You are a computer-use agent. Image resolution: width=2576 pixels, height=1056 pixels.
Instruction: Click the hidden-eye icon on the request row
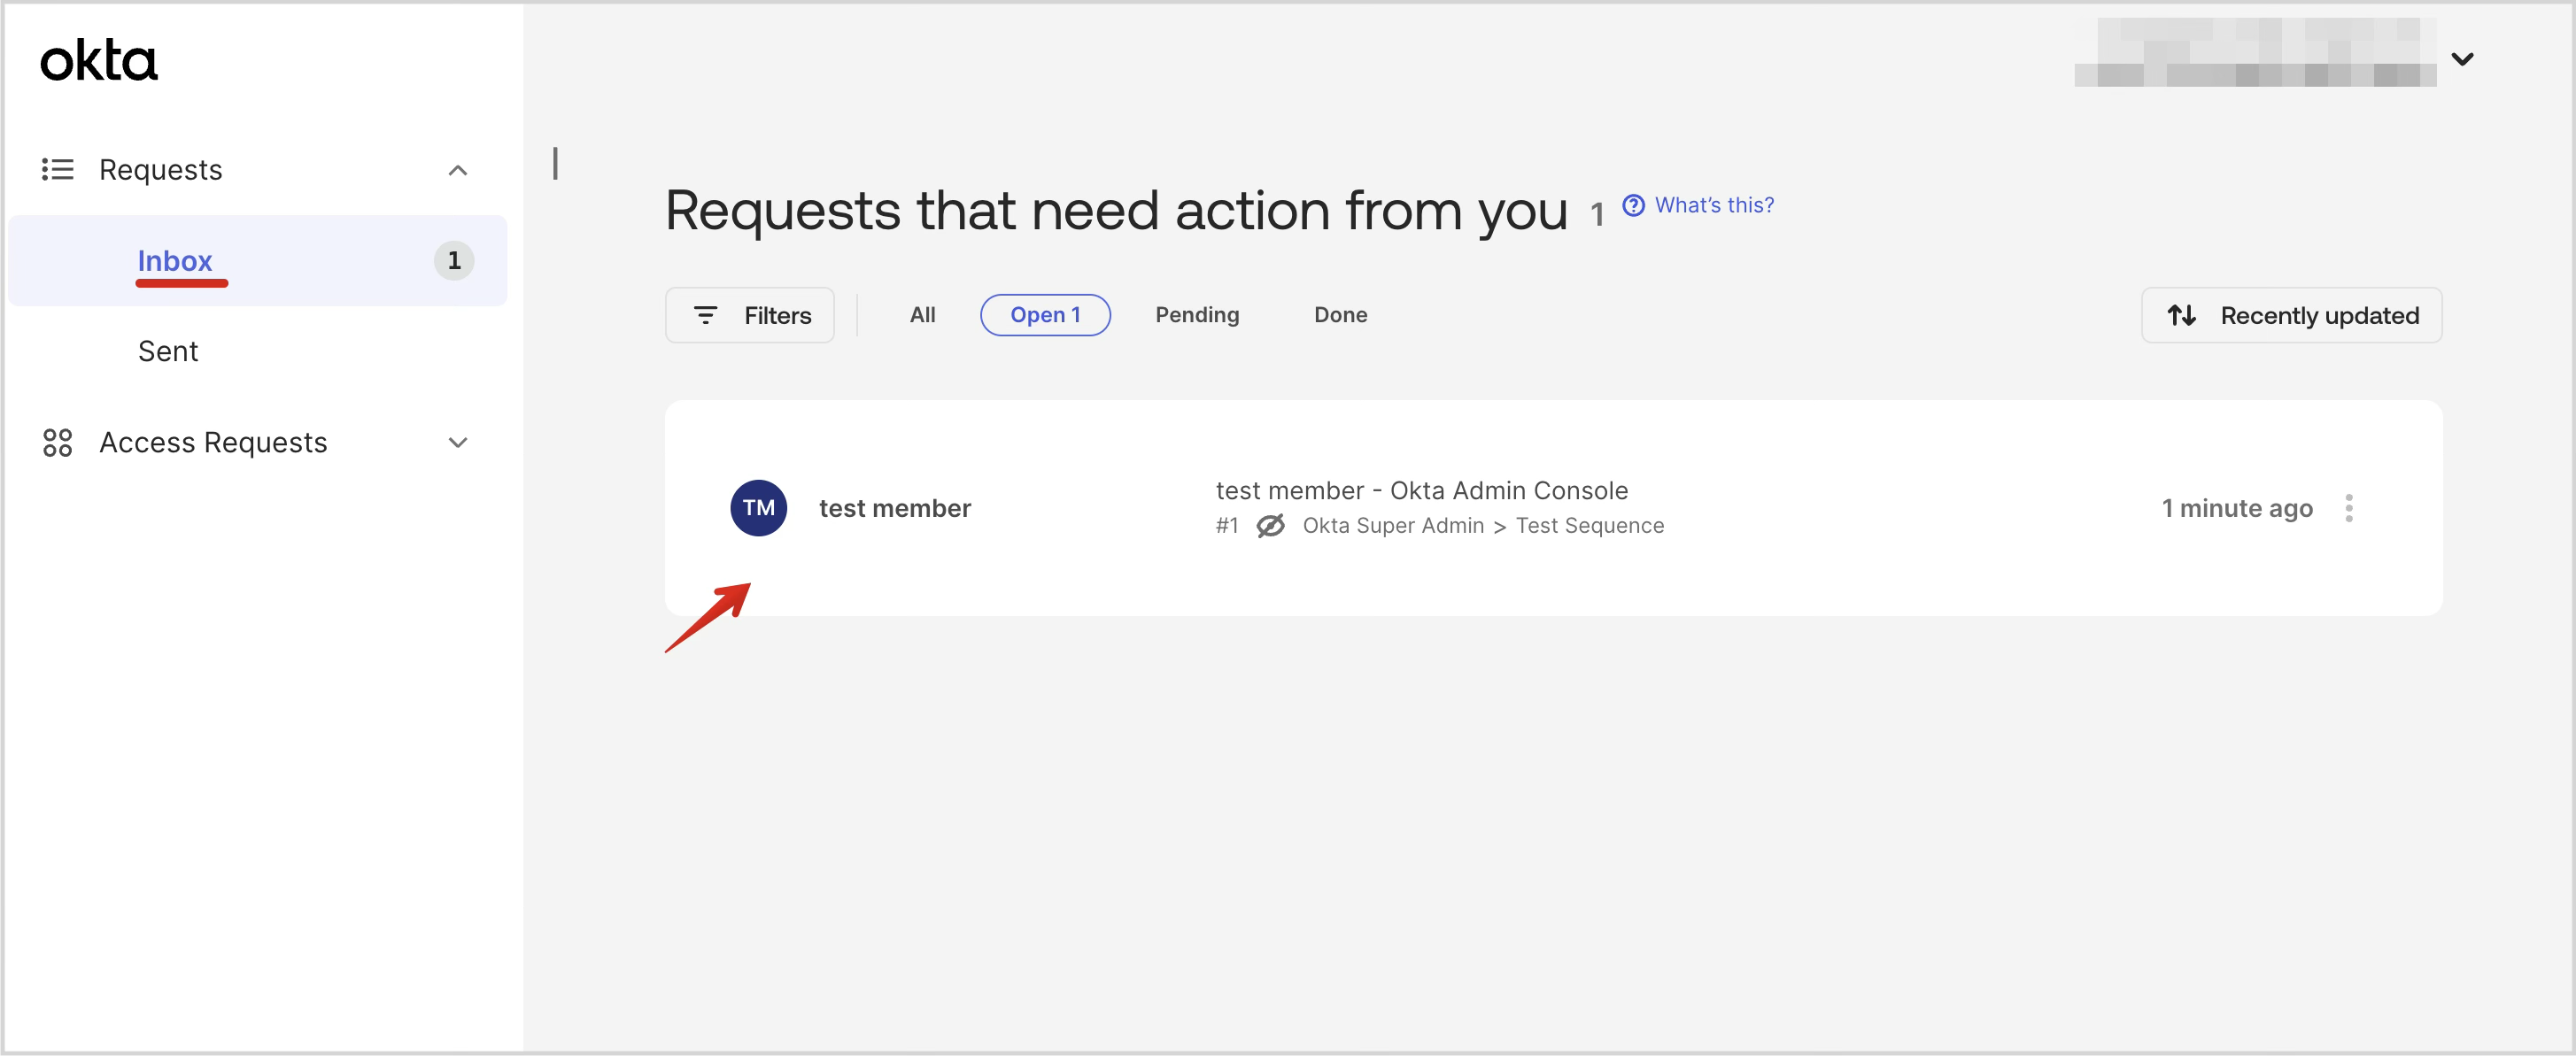1270,525
